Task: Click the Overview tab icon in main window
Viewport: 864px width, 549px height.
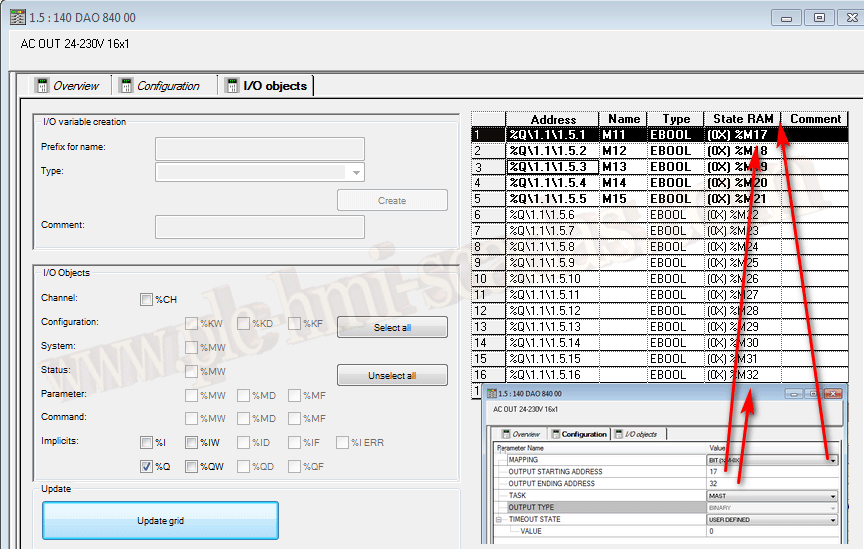Action: [42, 86]
